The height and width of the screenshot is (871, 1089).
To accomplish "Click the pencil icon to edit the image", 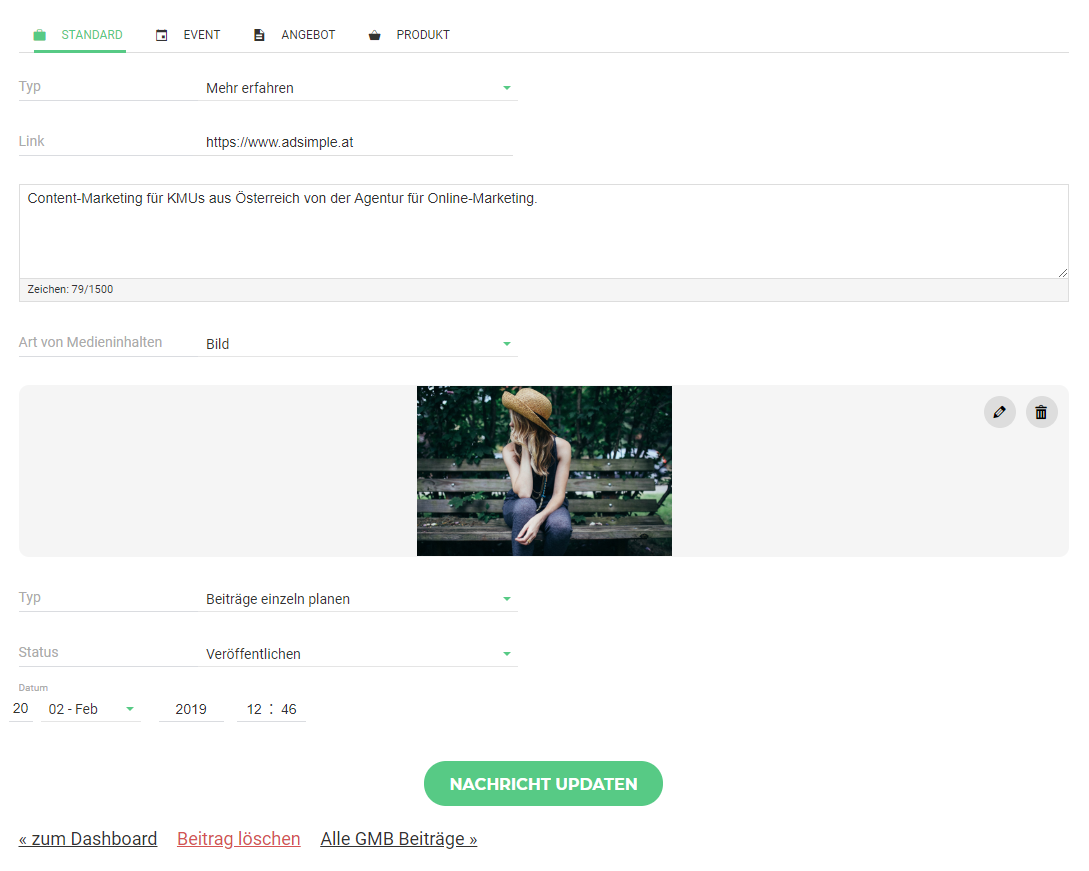I will pos(999,411).
